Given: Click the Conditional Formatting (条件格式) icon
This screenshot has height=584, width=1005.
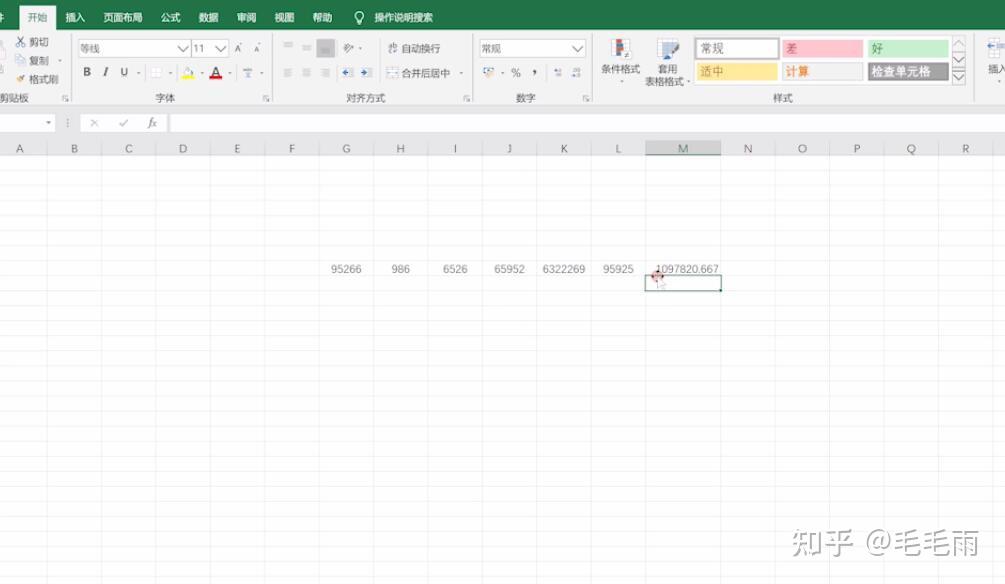Looking at the screenshot, I should pos(620,49).
